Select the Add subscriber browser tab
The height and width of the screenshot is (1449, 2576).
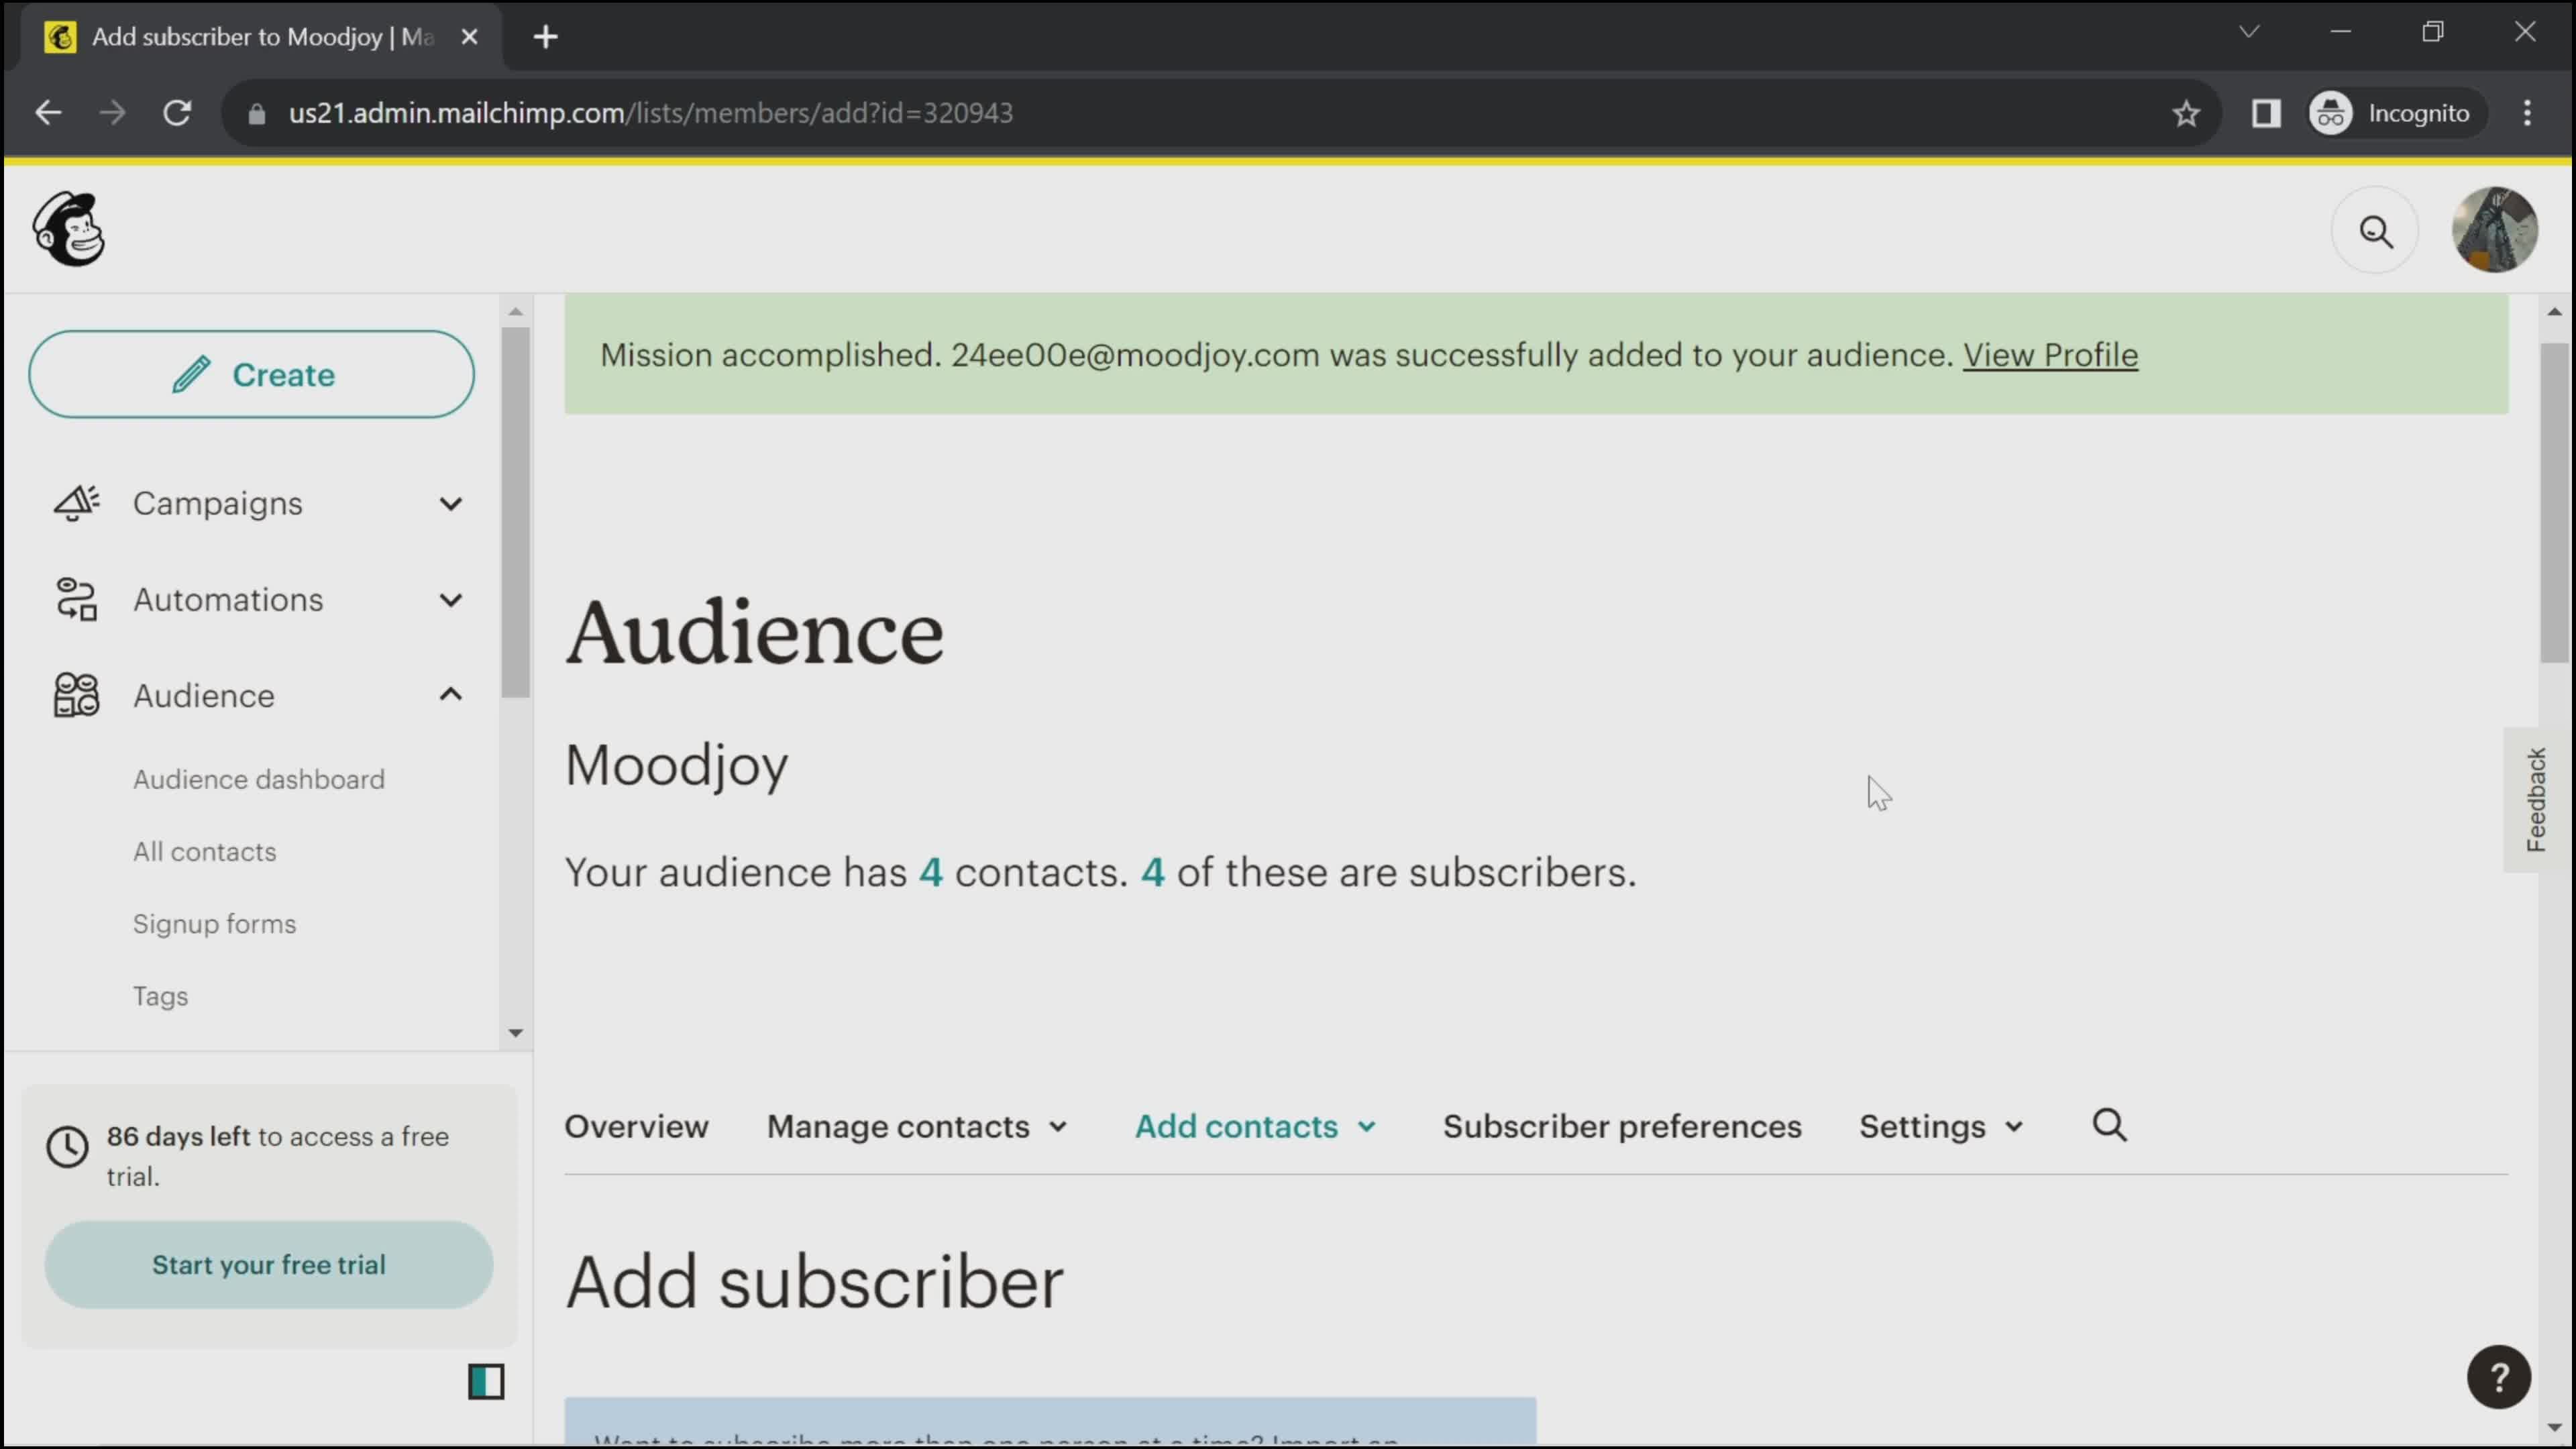click(x=262, y=37)
